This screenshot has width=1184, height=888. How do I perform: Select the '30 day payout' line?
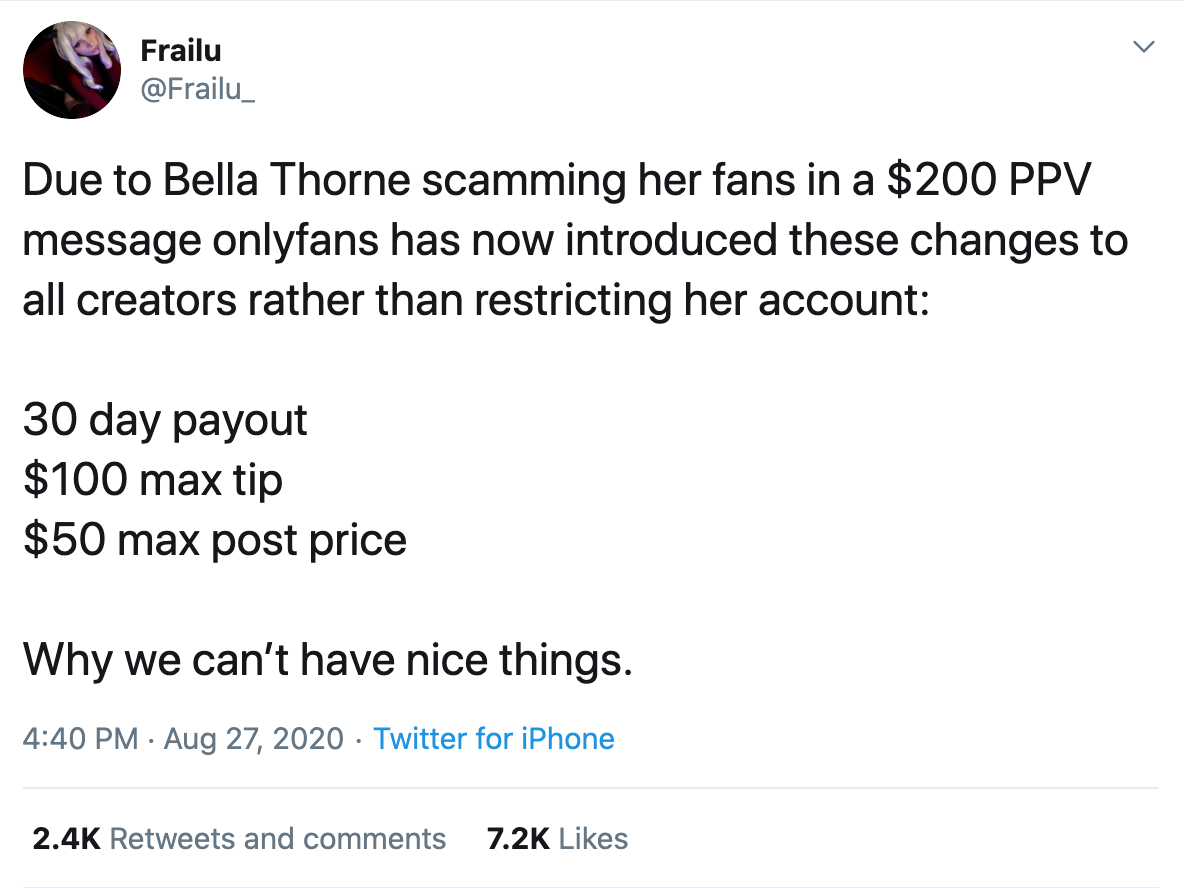click(x=165, y=421)
